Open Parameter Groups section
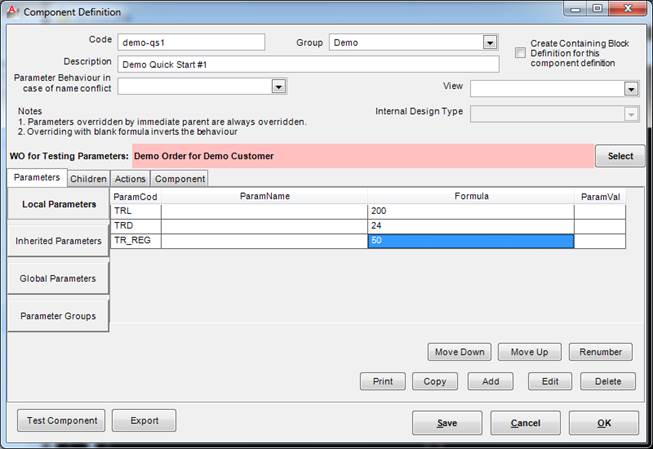Image resolution: width=653 pixels, height=449 pixels. 58,316
